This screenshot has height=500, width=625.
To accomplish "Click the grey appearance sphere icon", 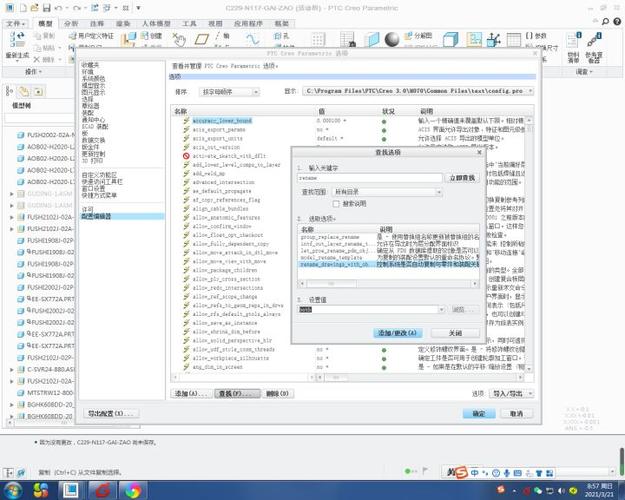I will pos(392,39).
